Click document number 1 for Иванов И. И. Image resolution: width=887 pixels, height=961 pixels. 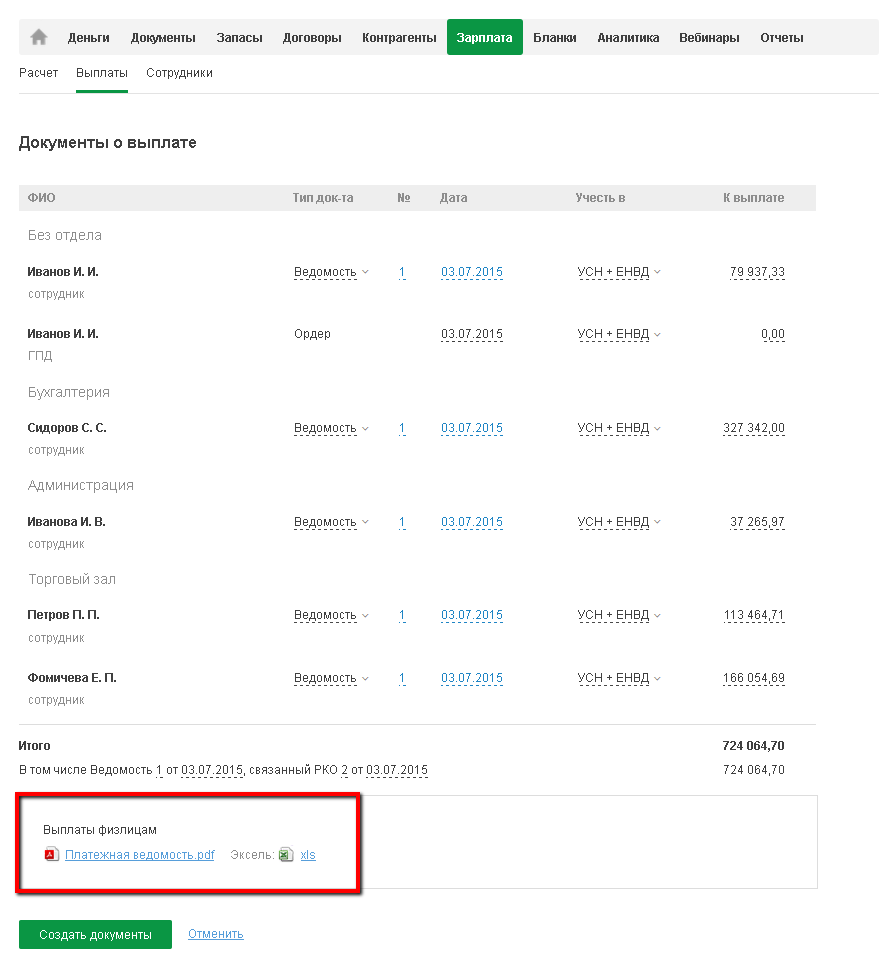click(x=402, y=272)
